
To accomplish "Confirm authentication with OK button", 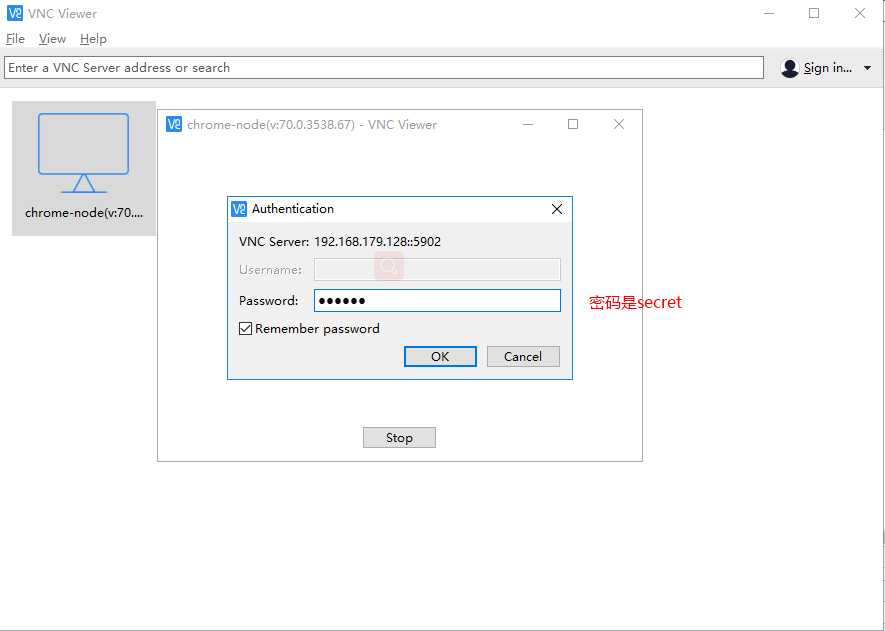I will [440, 357].
